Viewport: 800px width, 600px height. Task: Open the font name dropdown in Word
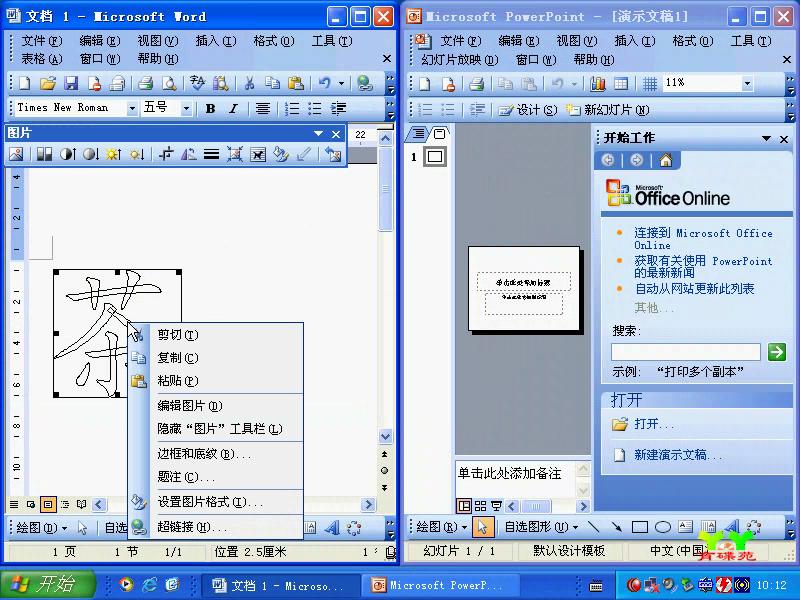132,108
